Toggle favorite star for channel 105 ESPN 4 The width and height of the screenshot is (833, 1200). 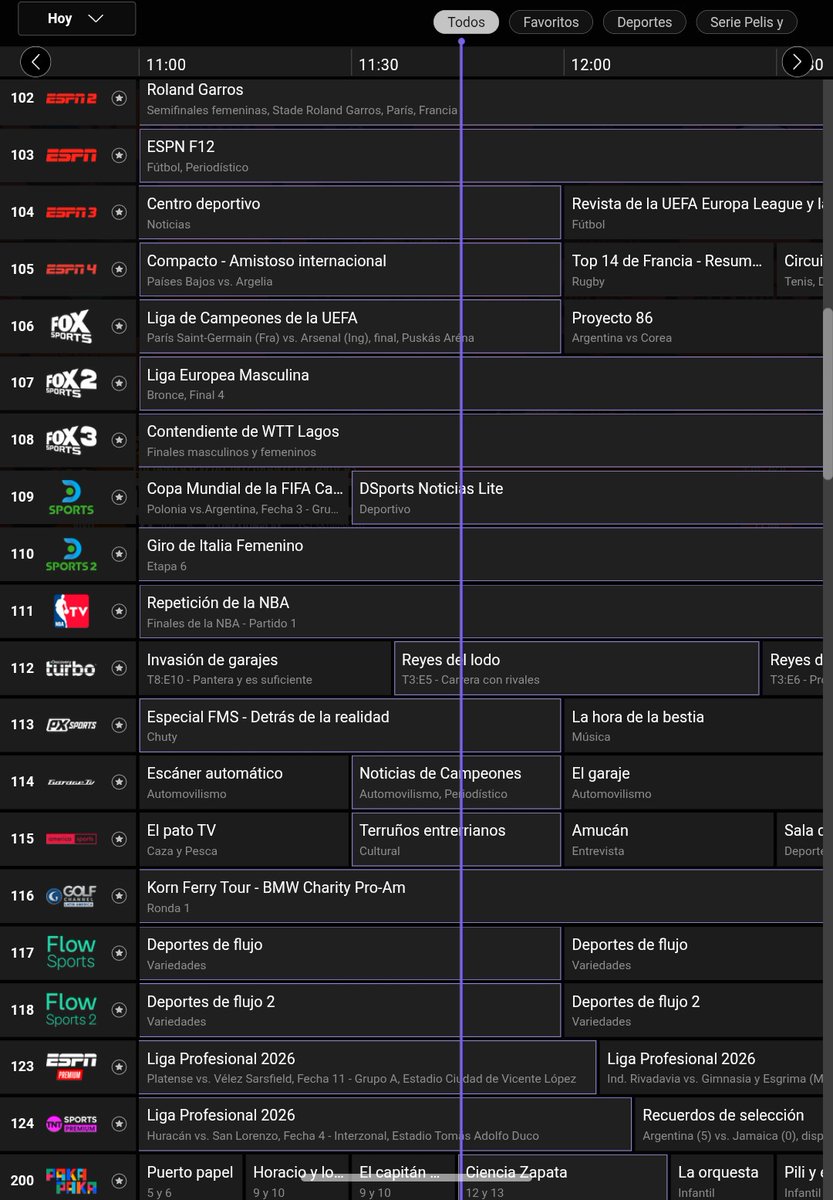119,269
